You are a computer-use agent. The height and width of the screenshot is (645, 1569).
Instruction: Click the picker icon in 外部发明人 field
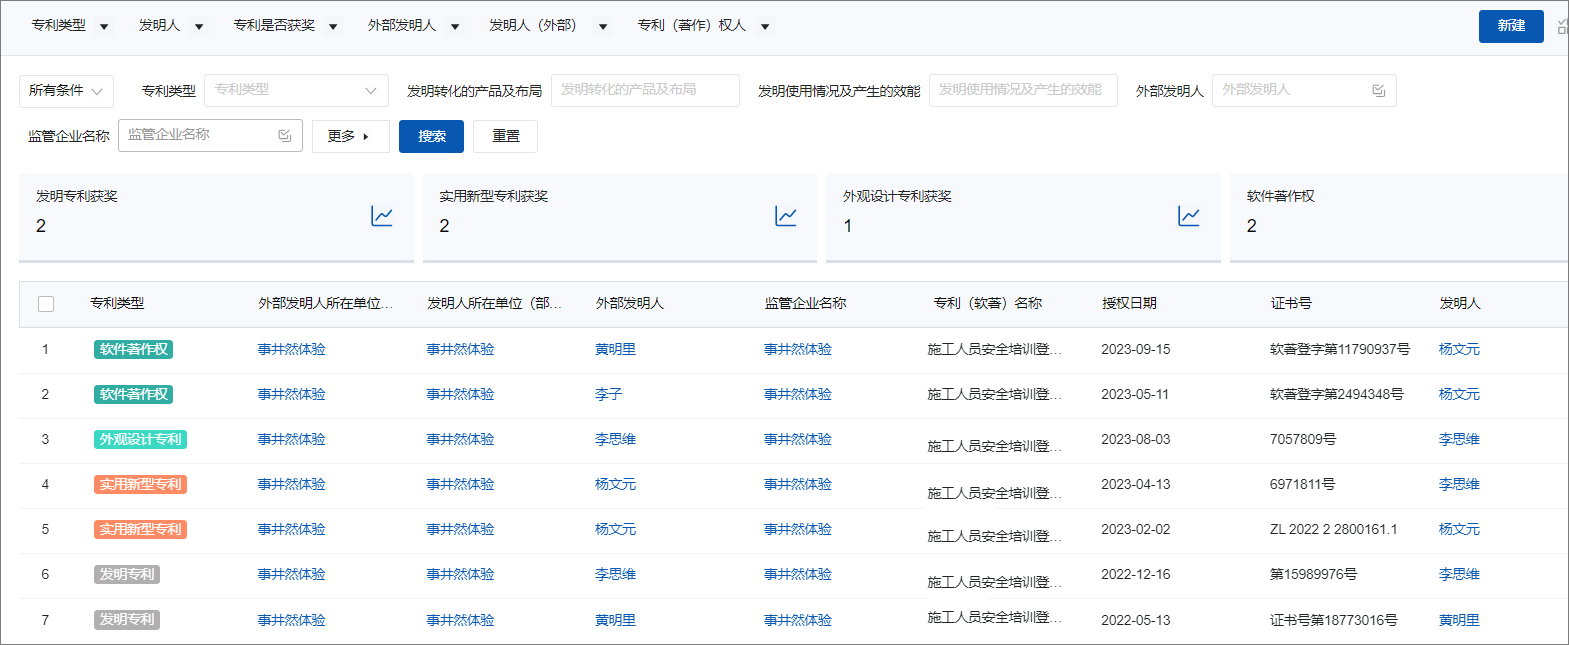(1379, 90)
